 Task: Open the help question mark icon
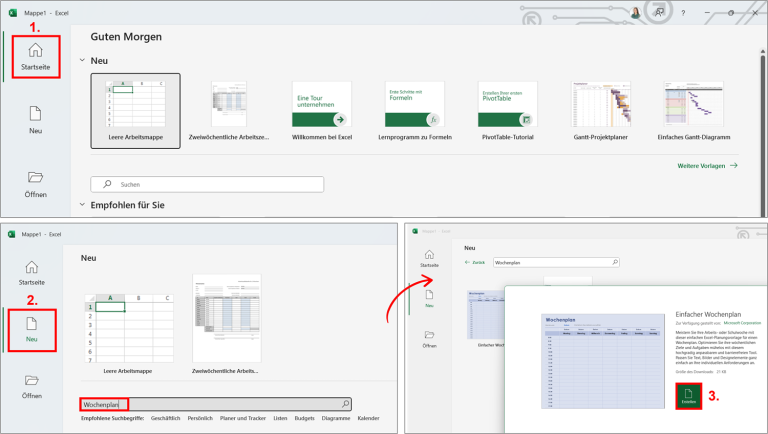tap(683, 13)
